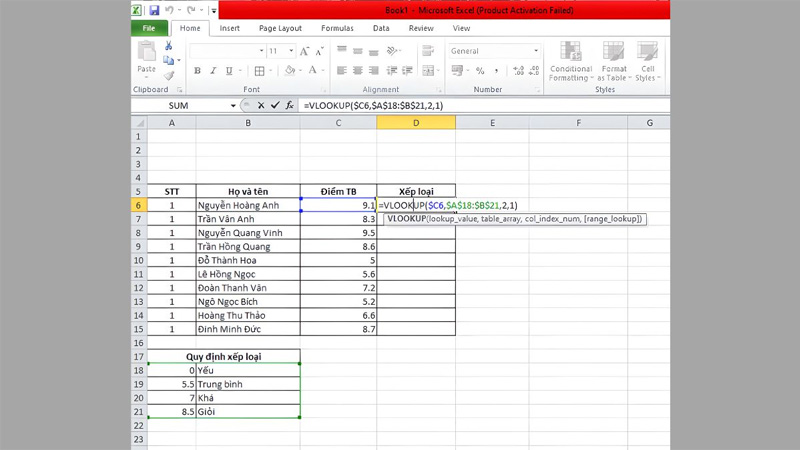
Task: Toggle Bold formatting
Action: [197, 71]
